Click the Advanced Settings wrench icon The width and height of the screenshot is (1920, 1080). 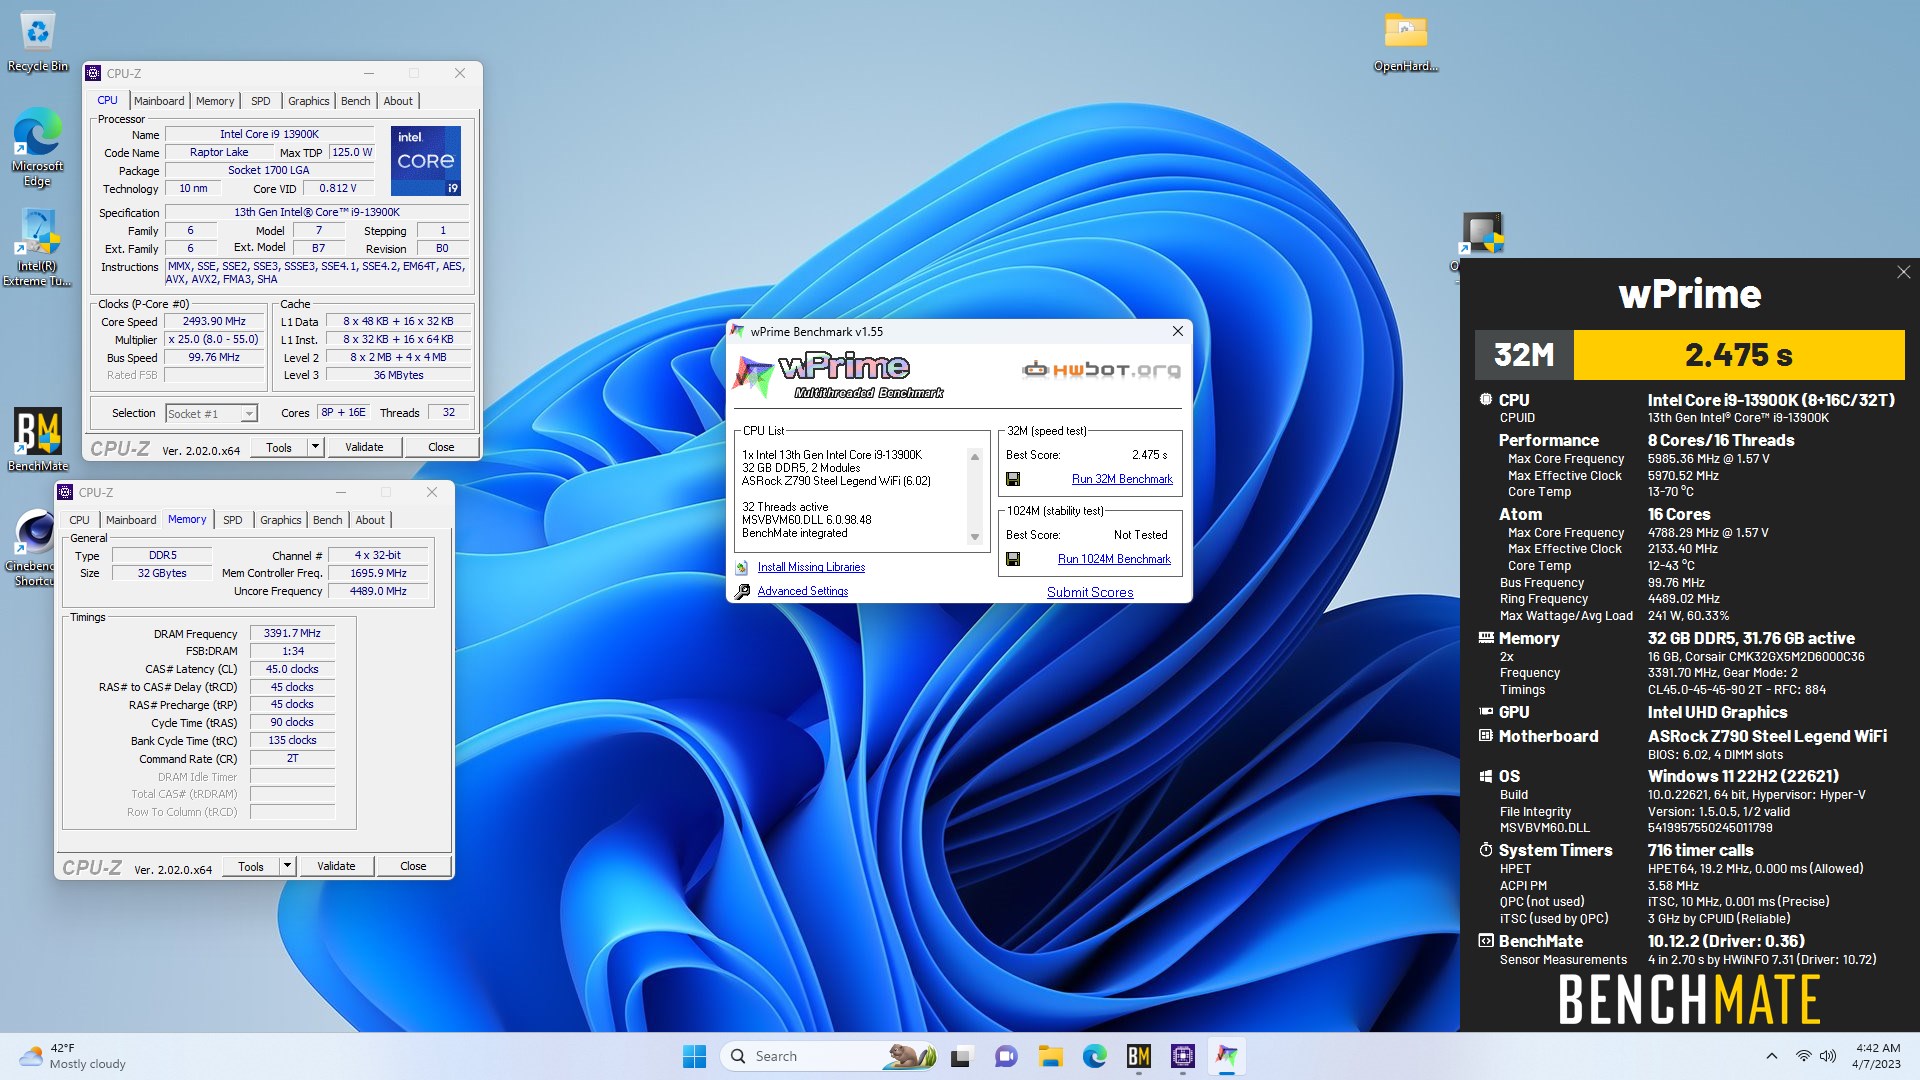point(742,592)
